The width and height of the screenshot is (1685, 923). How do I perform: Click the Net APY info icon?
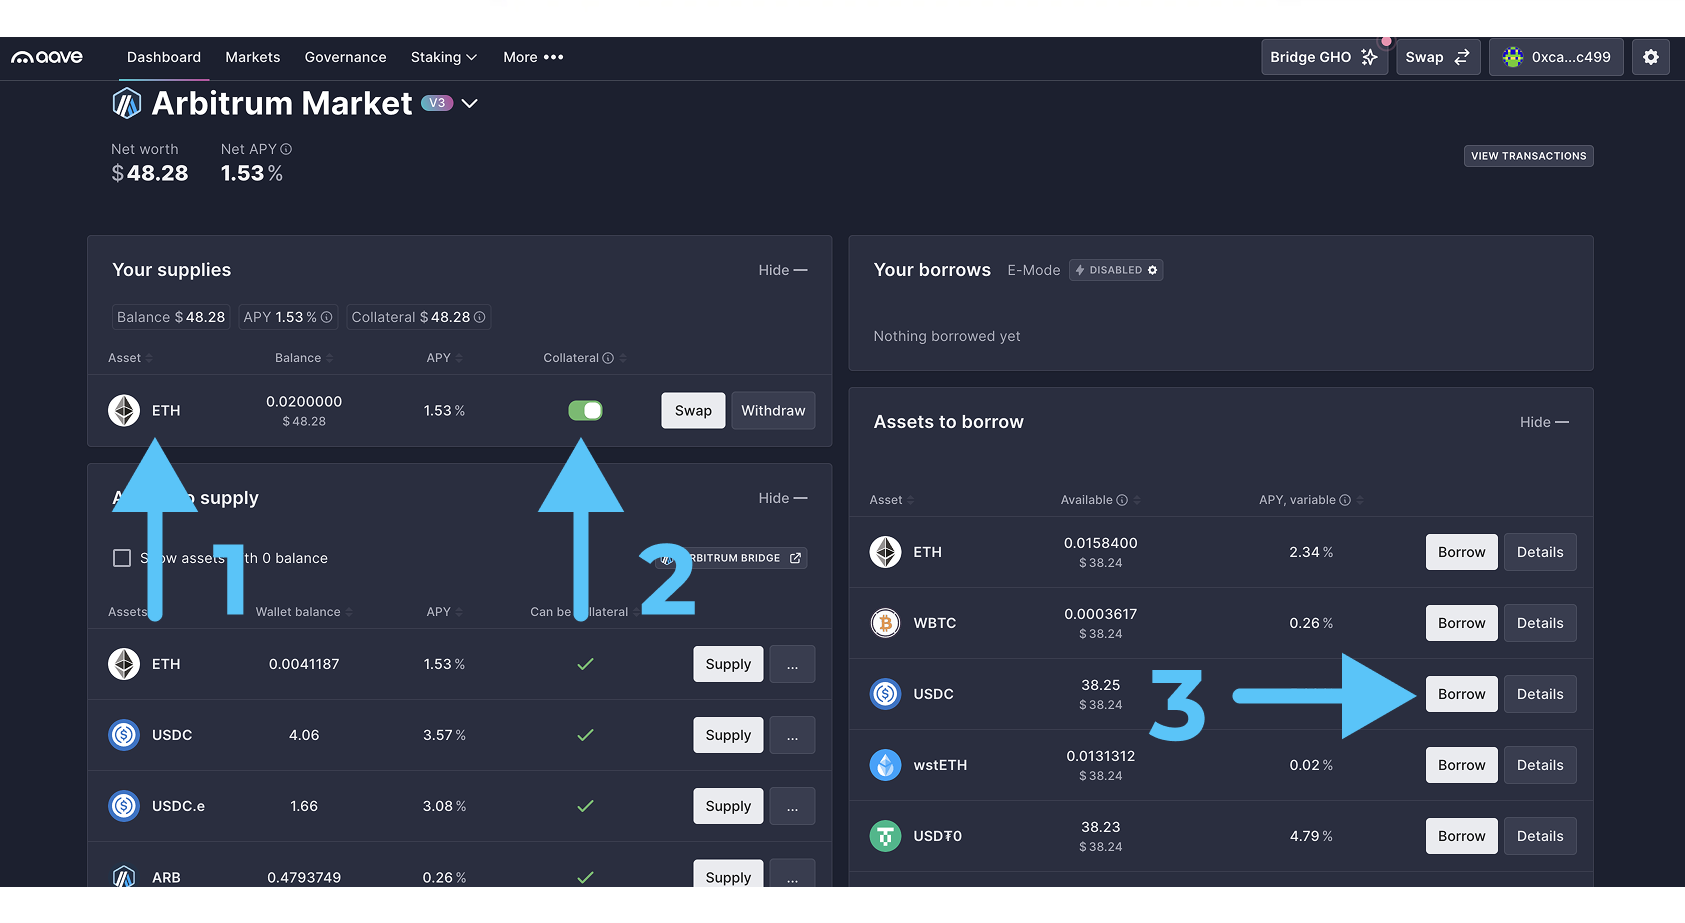[286, 149]
